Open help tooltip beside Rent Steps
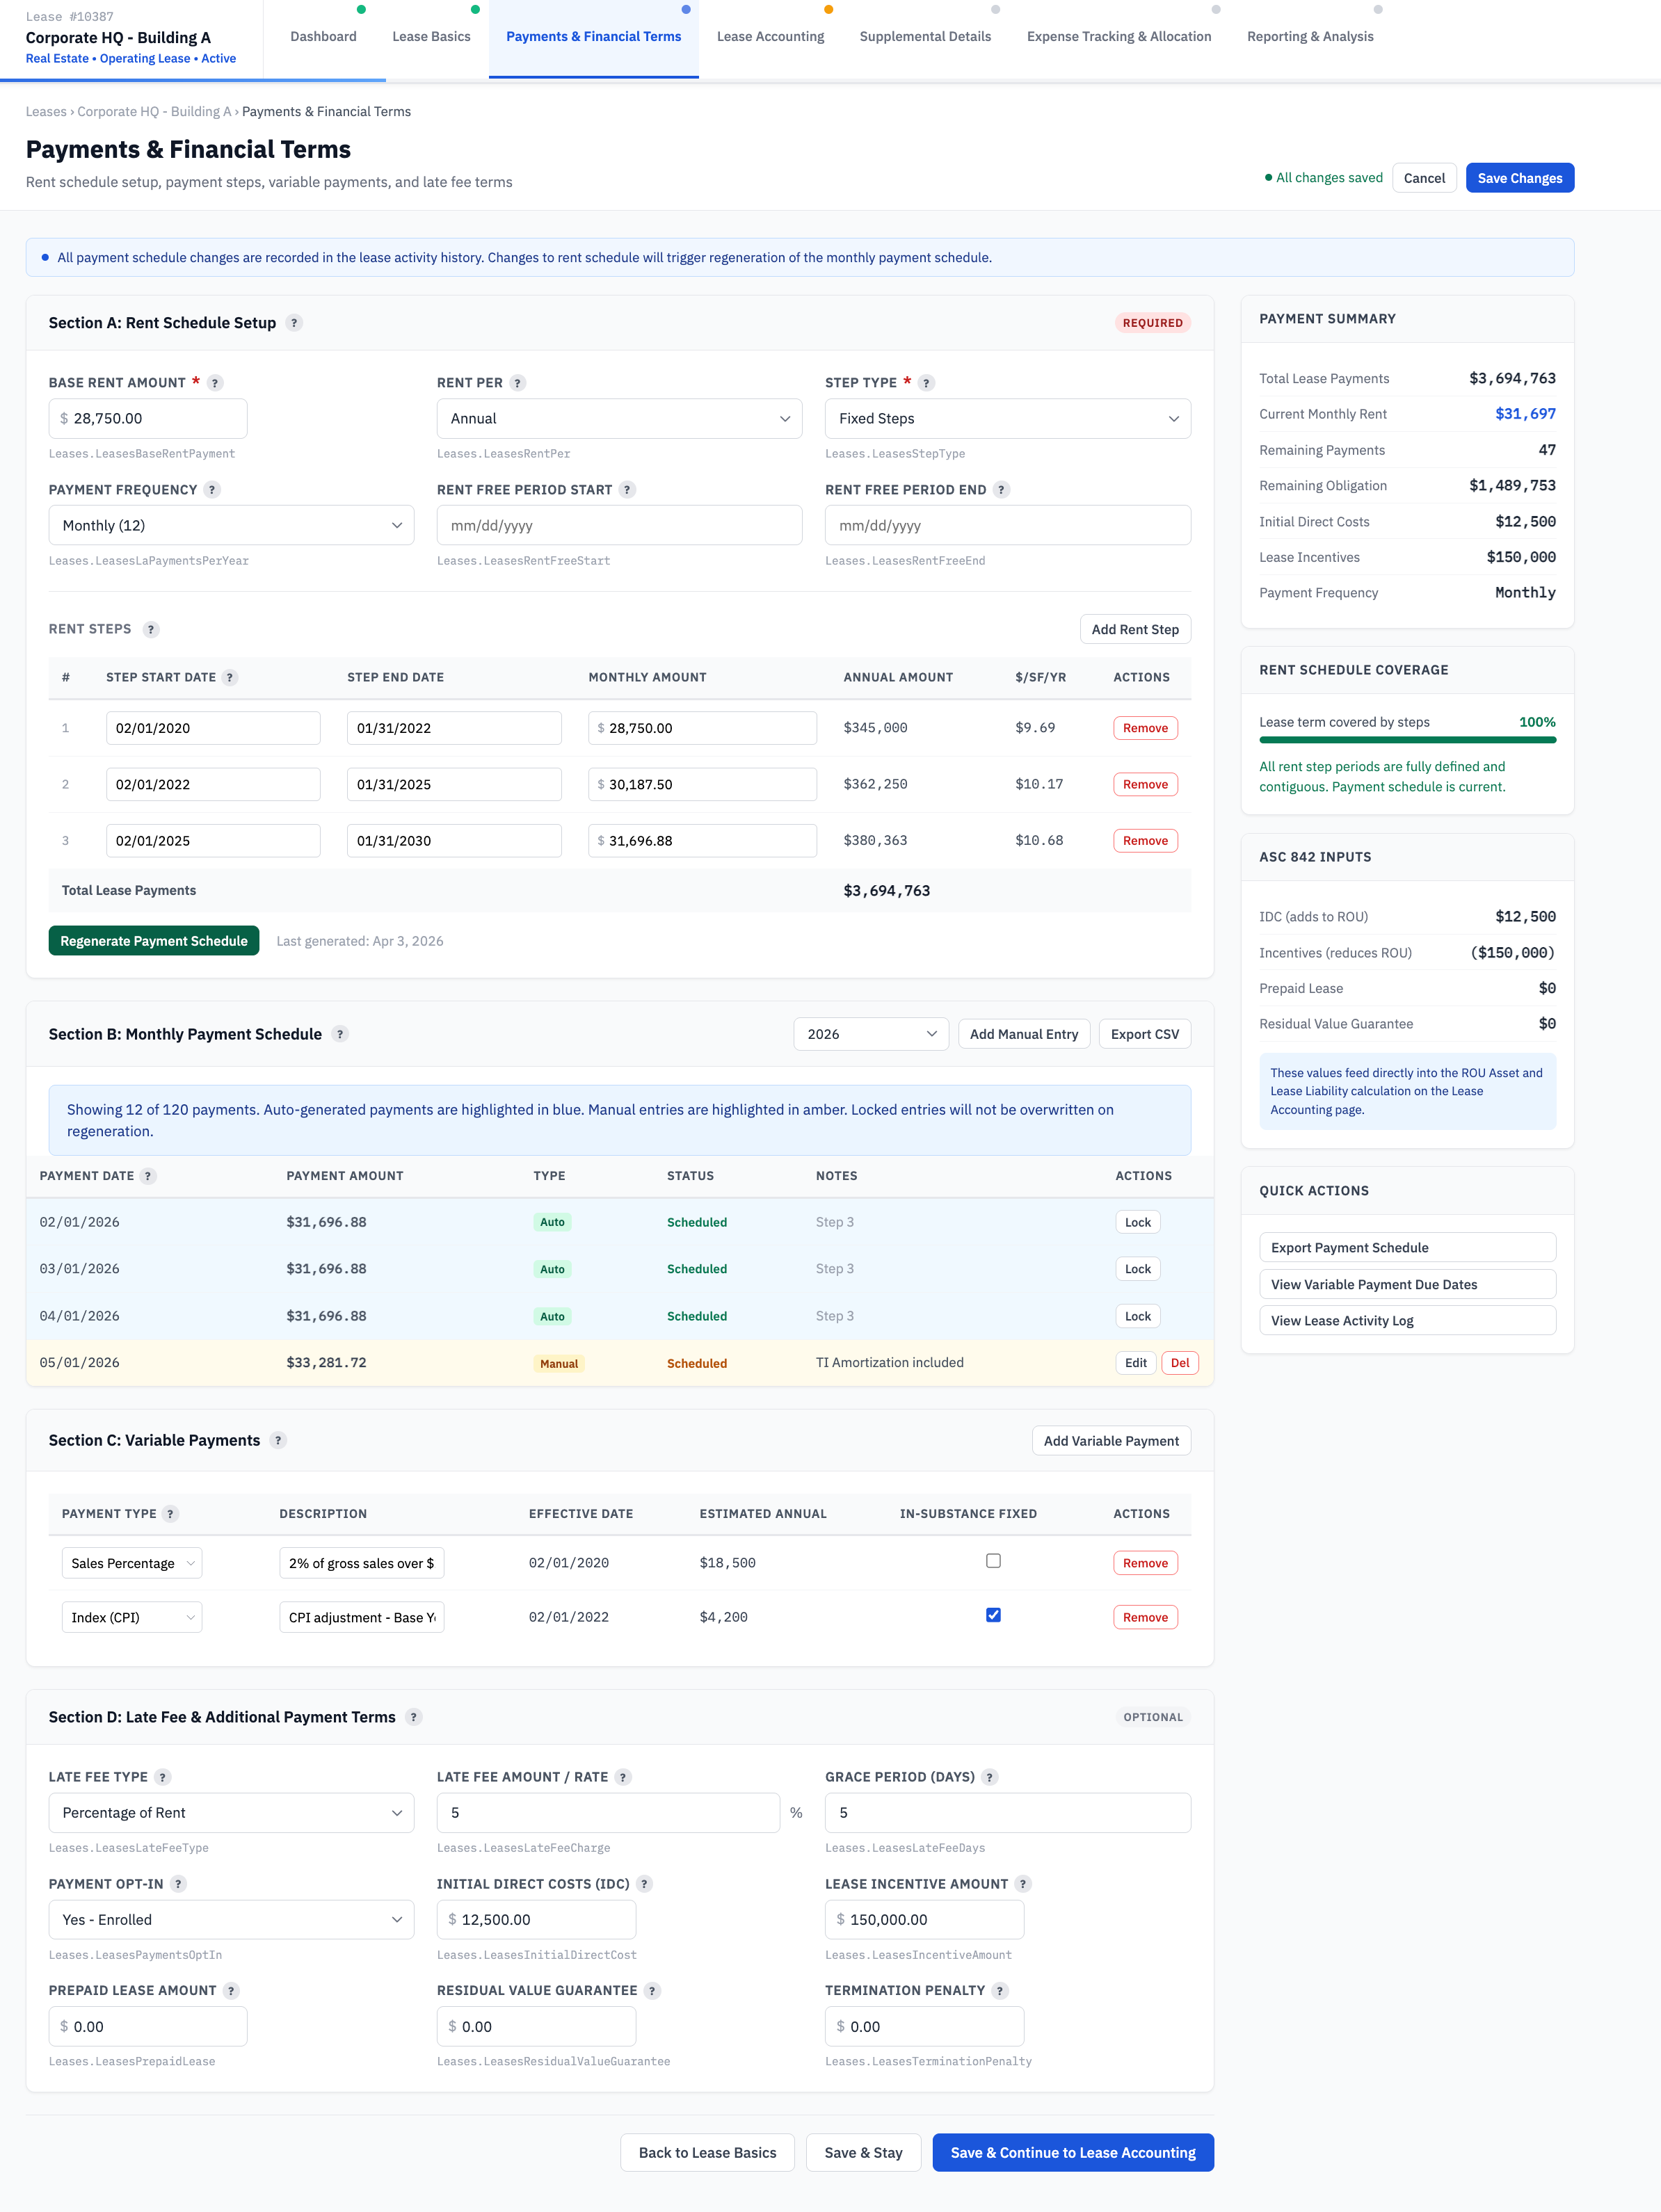 (x=151, y=629)
